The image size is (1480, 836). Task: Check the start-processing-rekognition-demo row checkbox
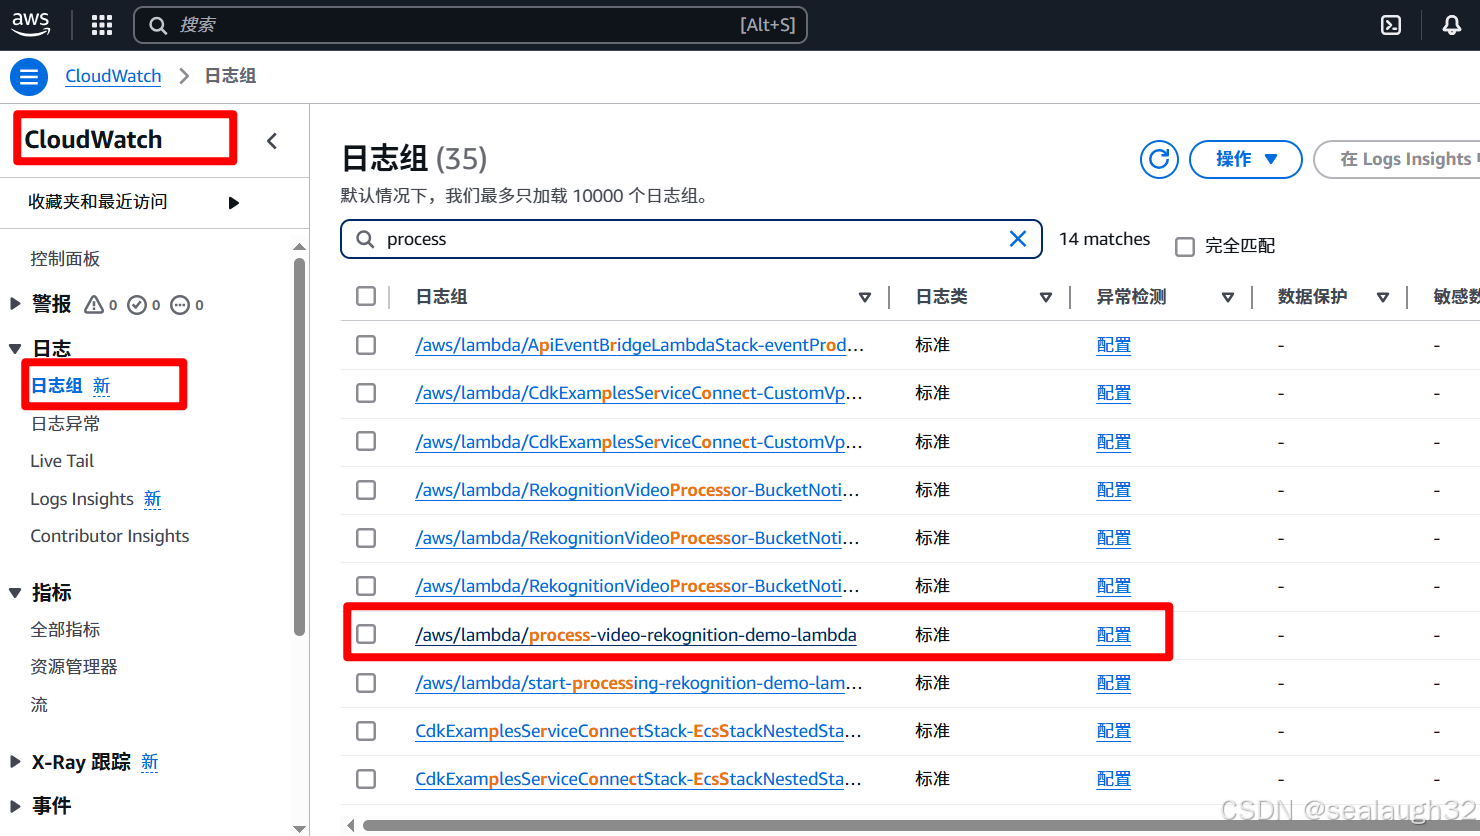click(x=366, y=683)
